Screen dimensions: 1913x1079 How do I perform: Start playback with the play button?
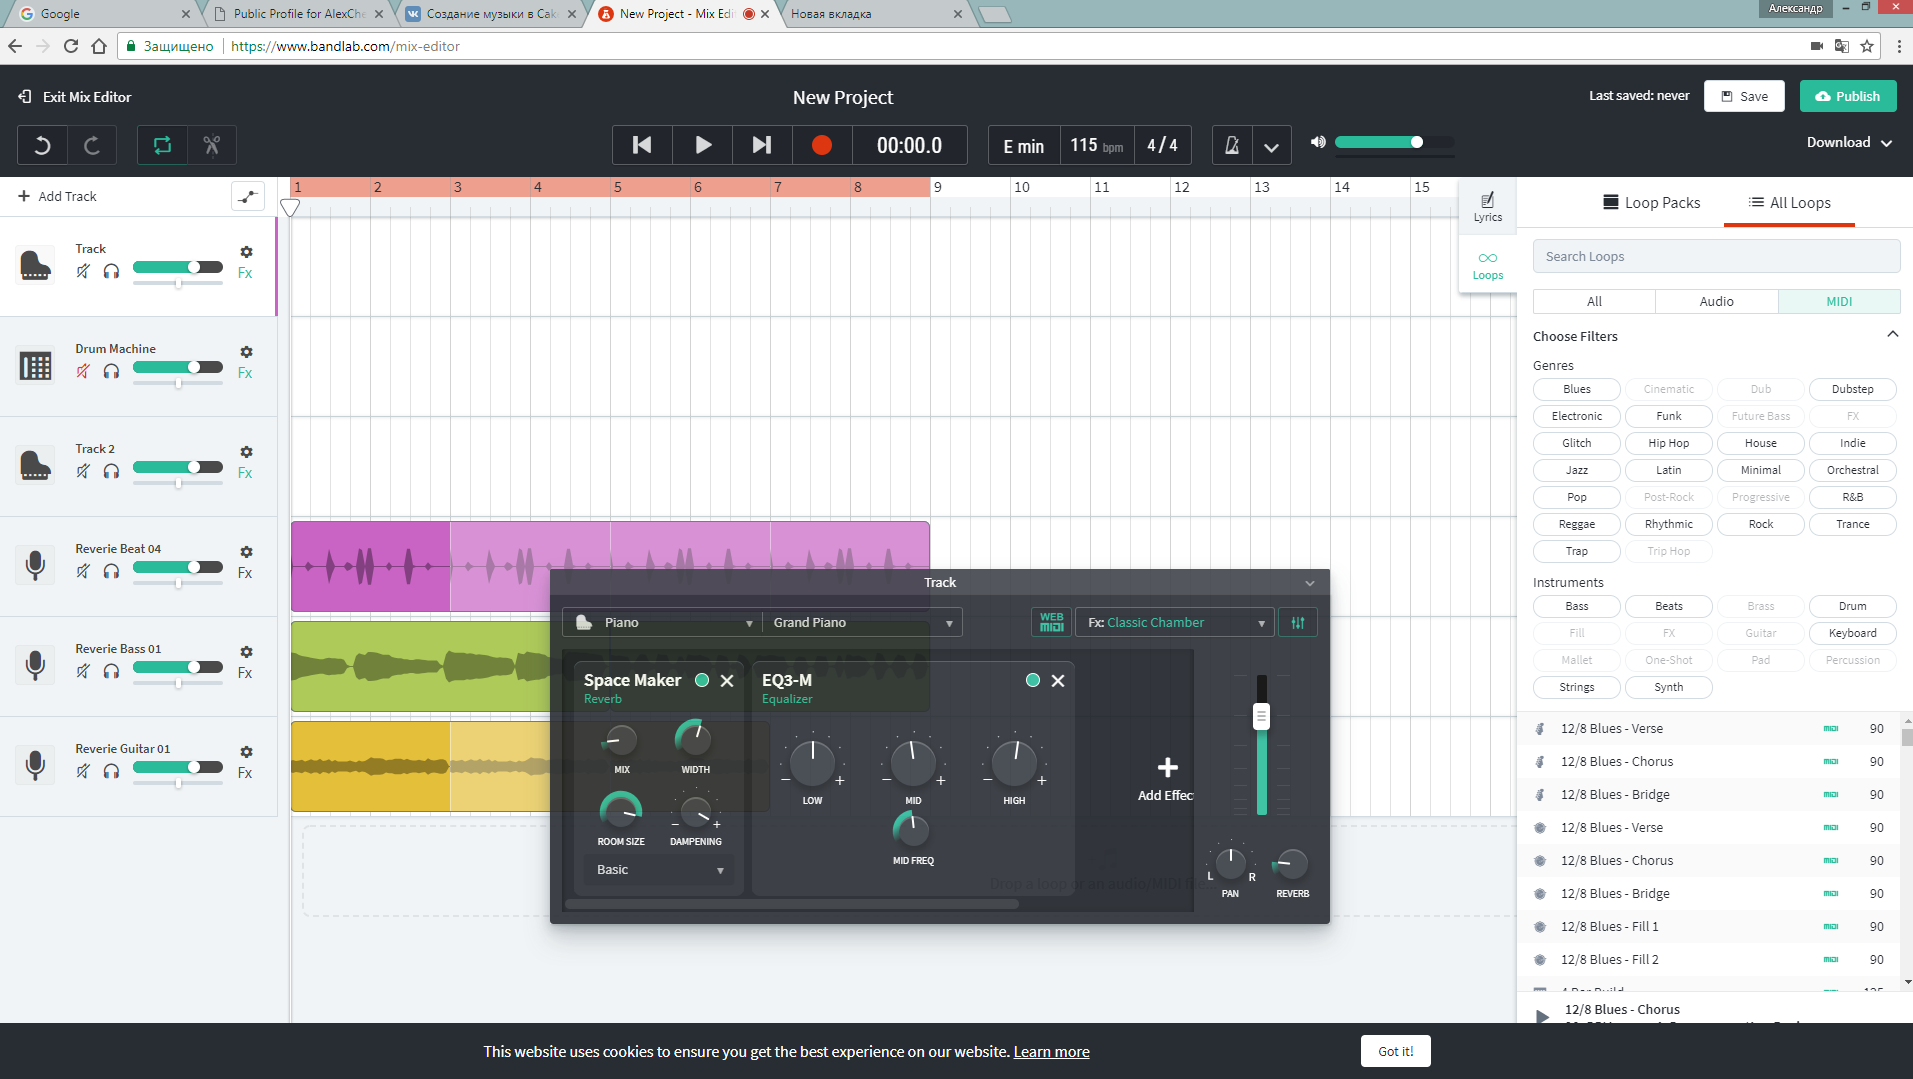coord(703,145)
